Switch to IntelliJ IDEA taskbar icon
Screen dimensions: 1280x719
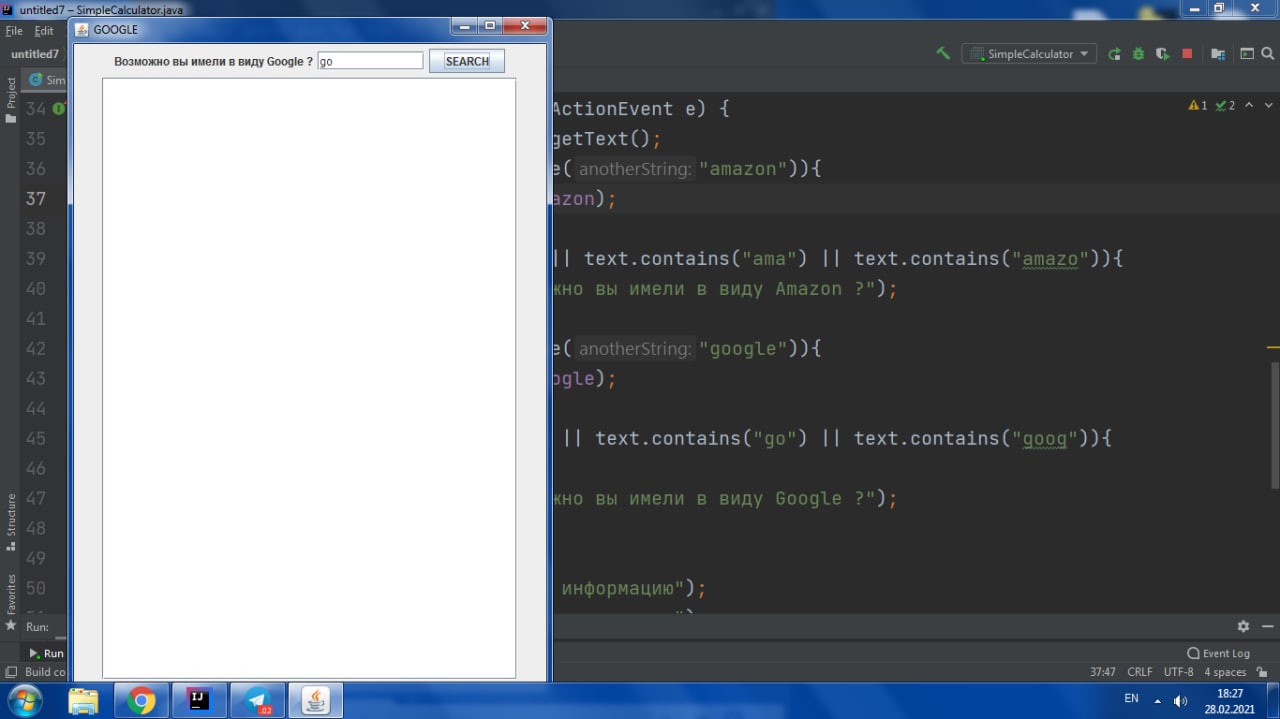(x=199, y=700)
